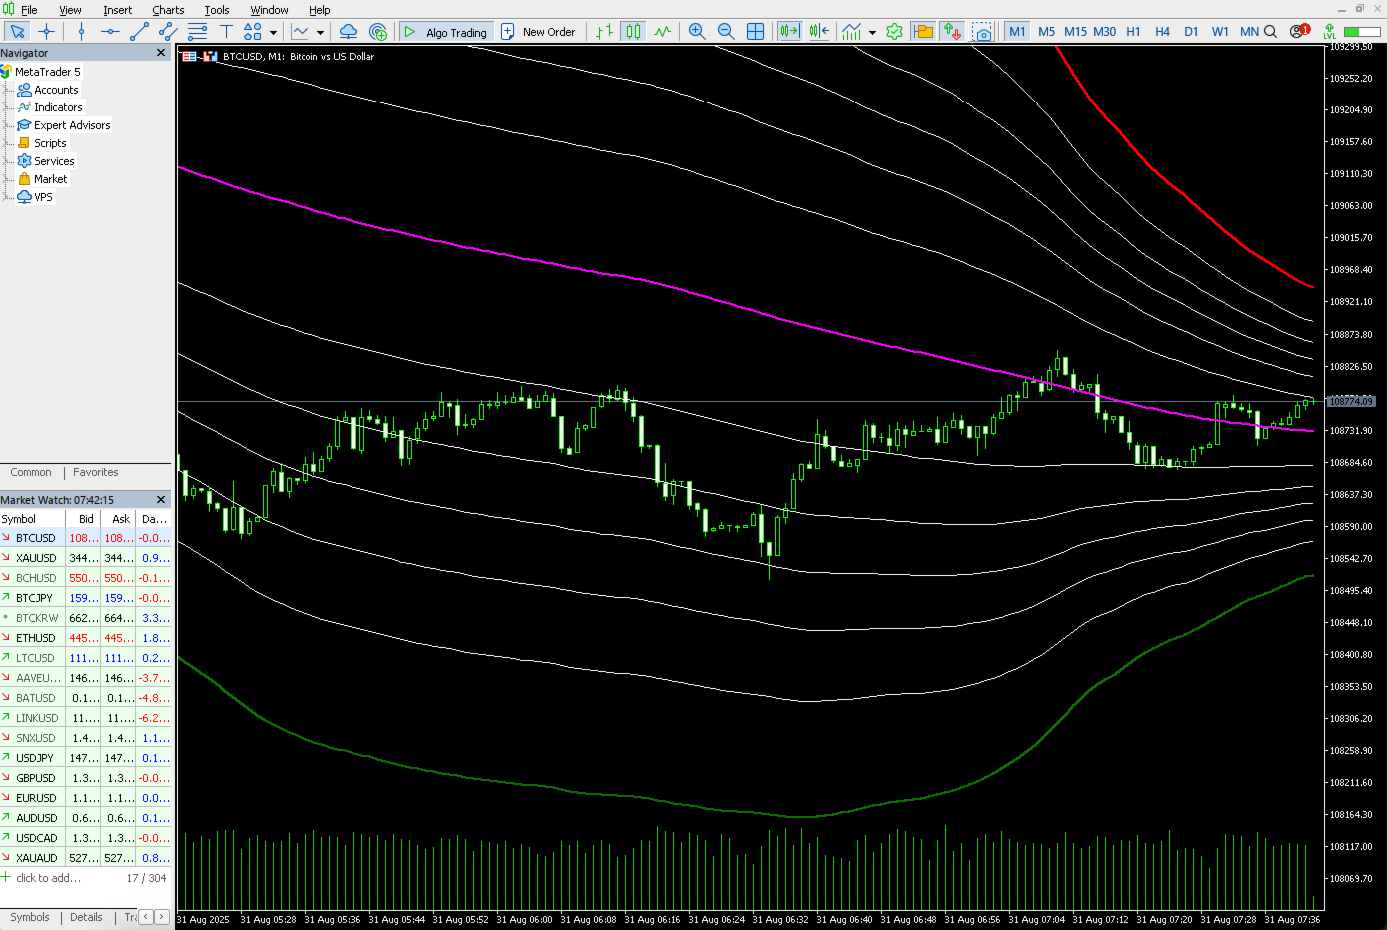1387x930 pixels.
Task: Switch chart to line chart type
Action: [662, 32]
